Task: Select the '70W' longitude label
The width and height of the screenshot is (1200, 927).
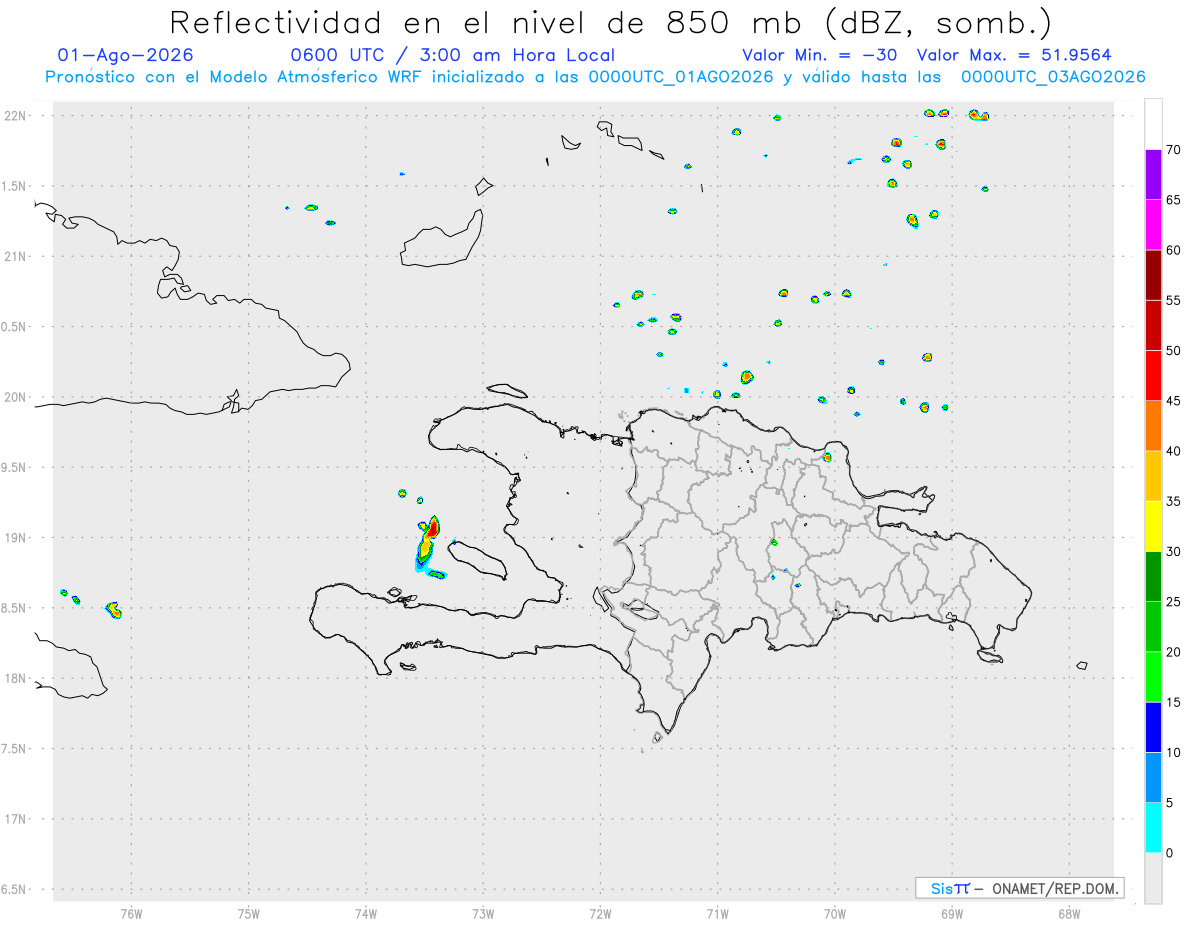Action: pyautogui.click(x=834, y=913)
